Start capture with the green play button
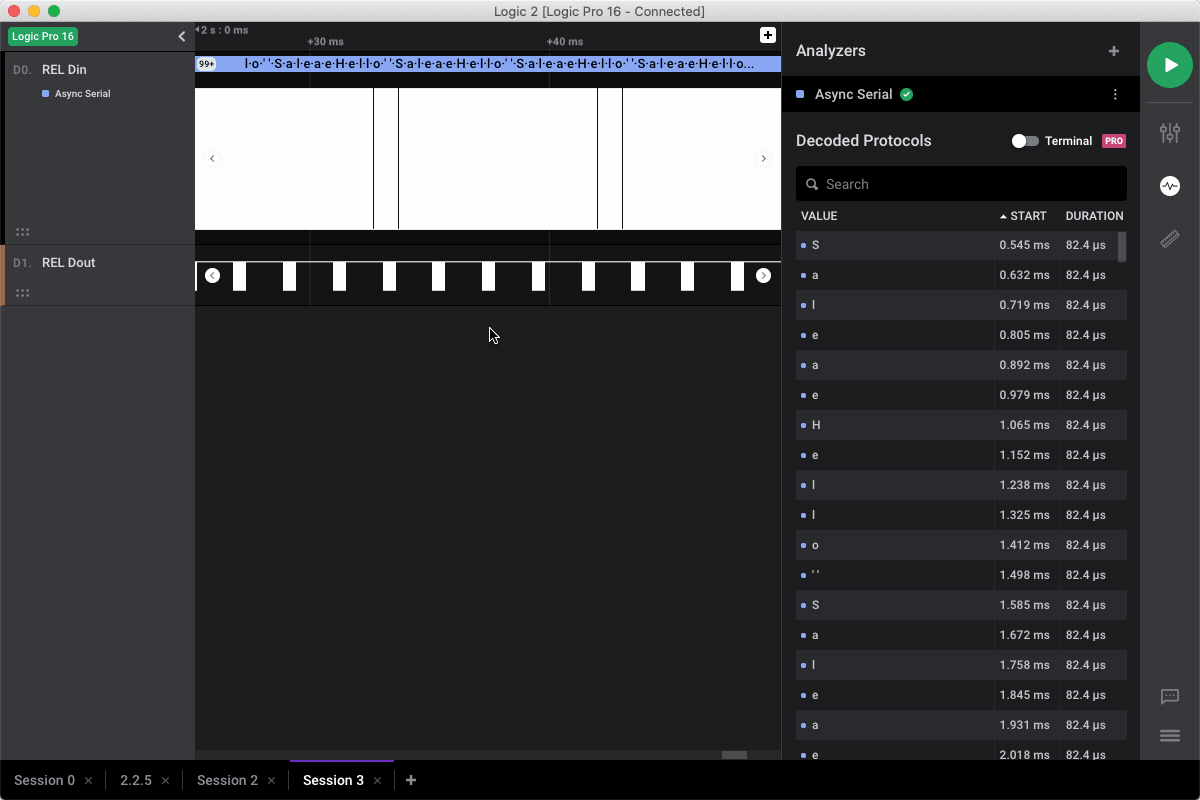Viewport: 1200px width, 800px height. click(x=1169, y=65)
